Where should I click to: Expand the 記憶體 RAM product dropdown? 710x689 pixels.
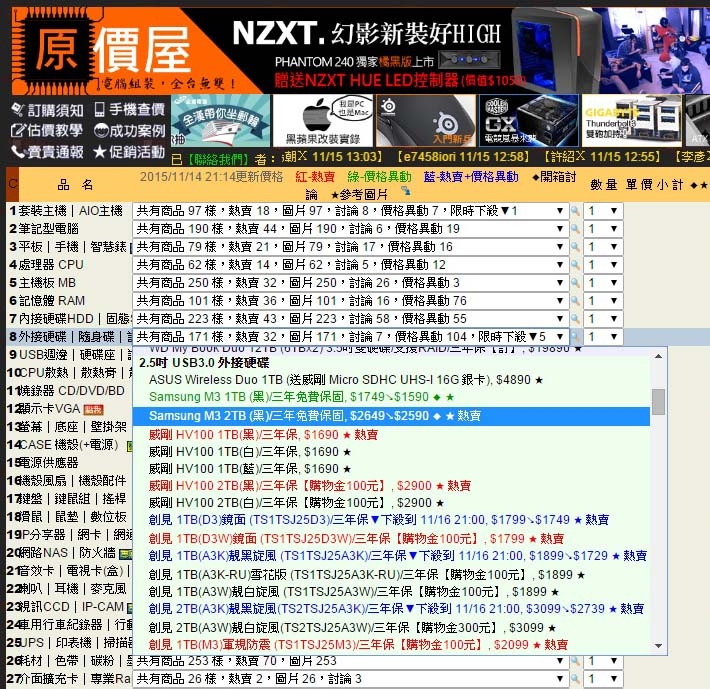coord(350,301)
